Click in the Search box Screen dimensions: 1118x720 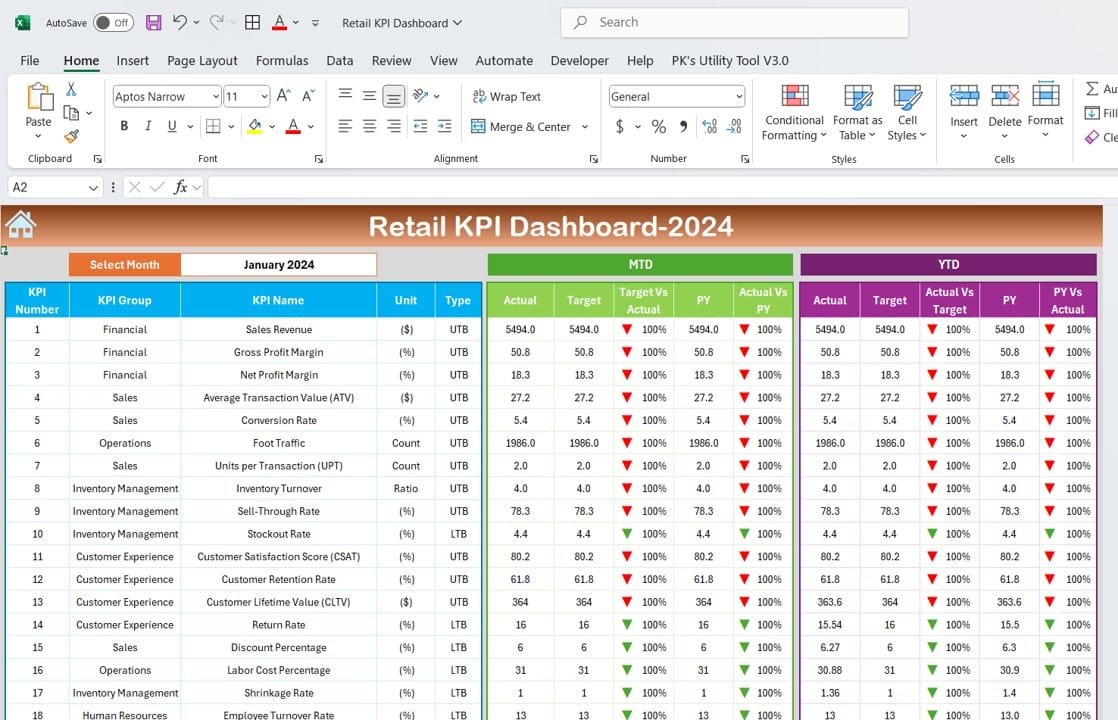[735, 22]
